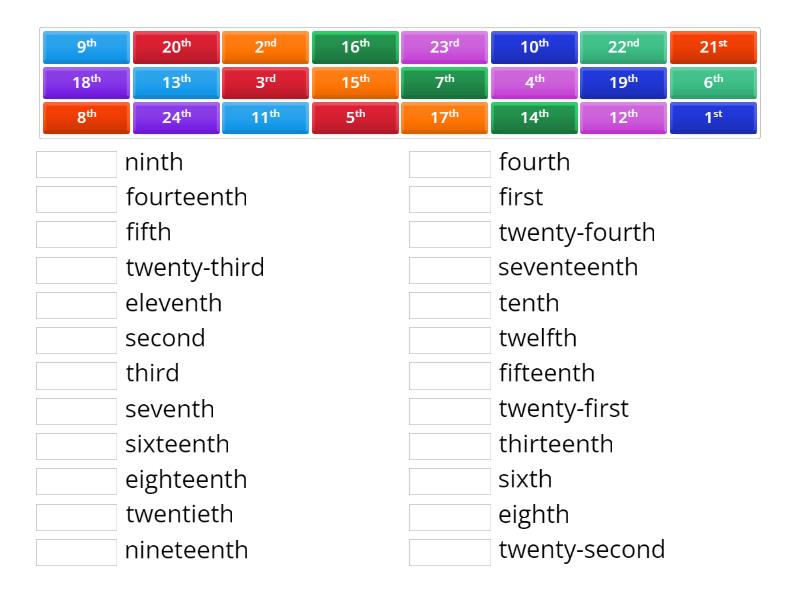Click the empty slot beside twelfth
The width and height of the screenshot is (800, 600).
[x=449, y=338]
